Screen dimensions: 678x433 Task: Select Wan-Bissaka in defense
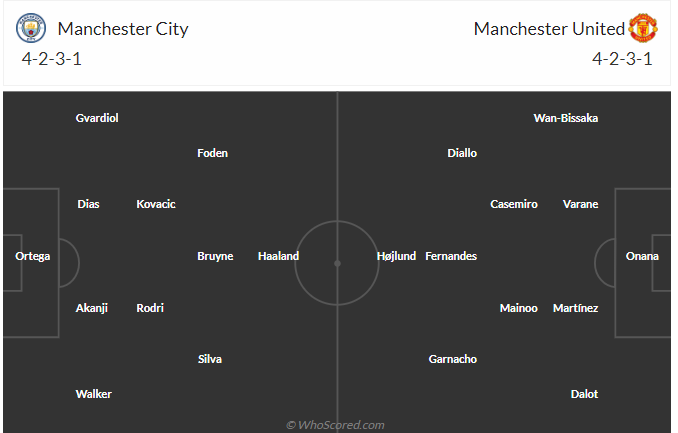click(x=566, y=118)
